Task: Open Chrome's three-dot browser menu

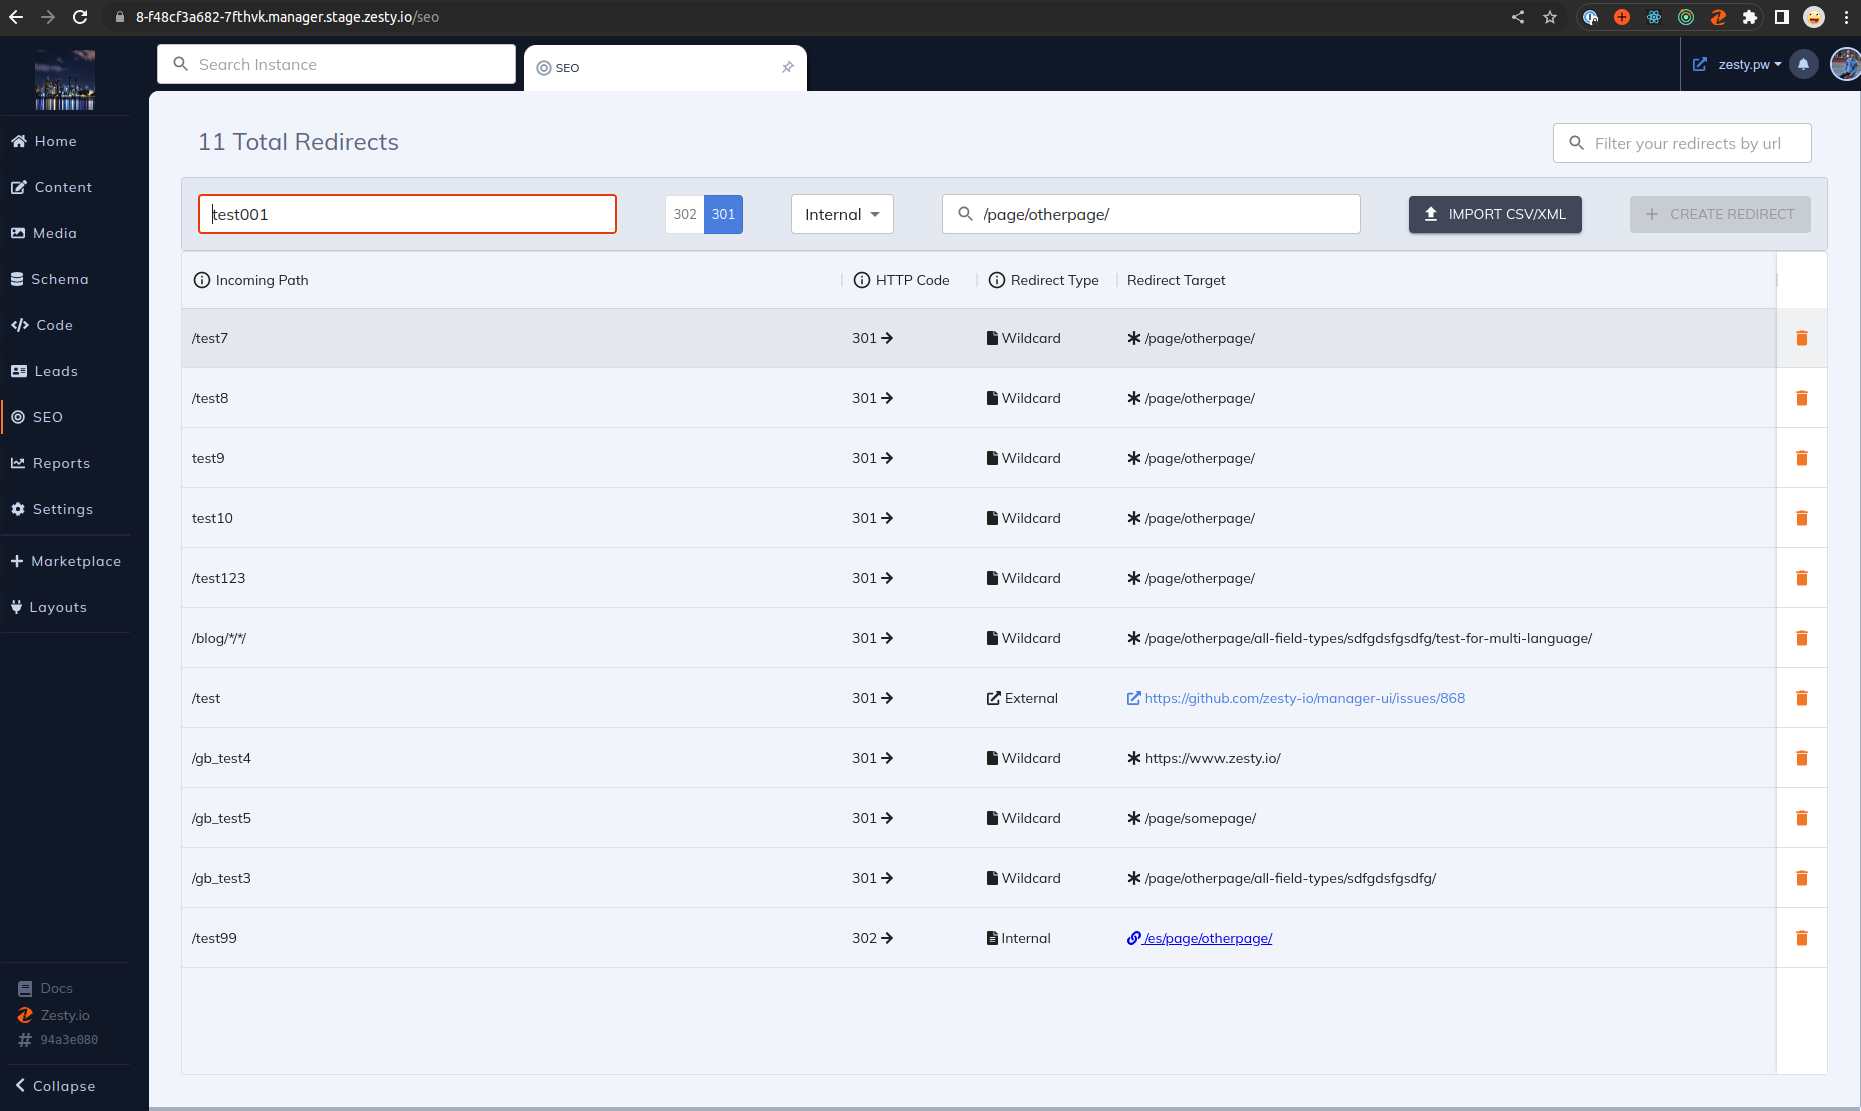Action: pos(1848,17)
